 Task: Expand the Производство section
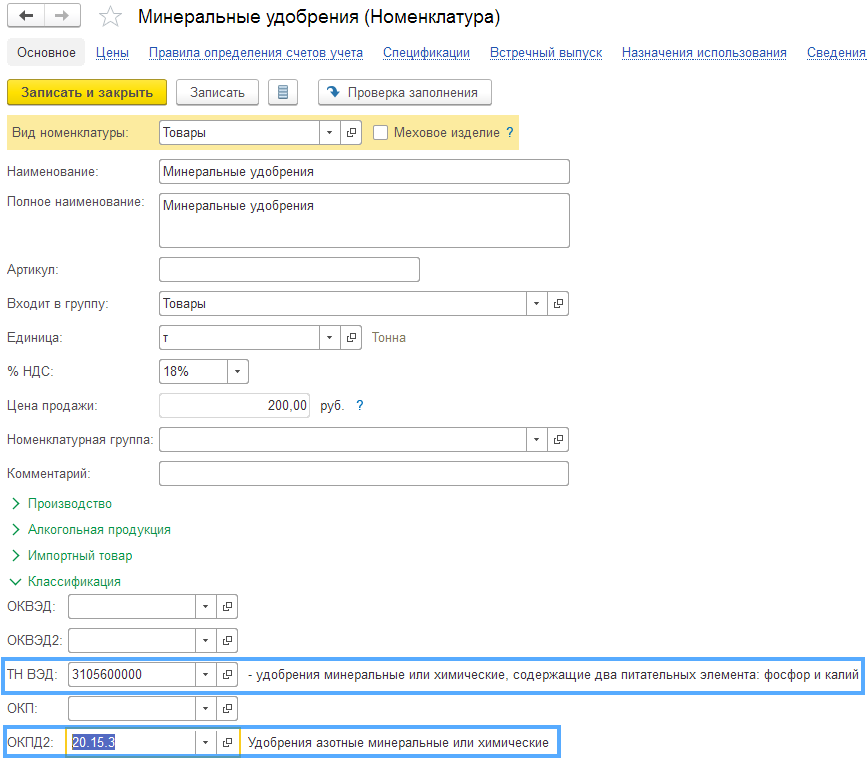[70, 504]
